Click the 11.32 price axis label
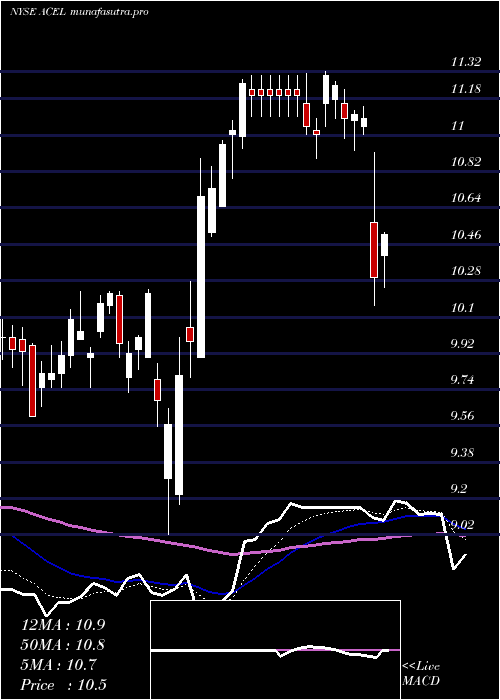 pyautogui.click(x=466, y=62)
